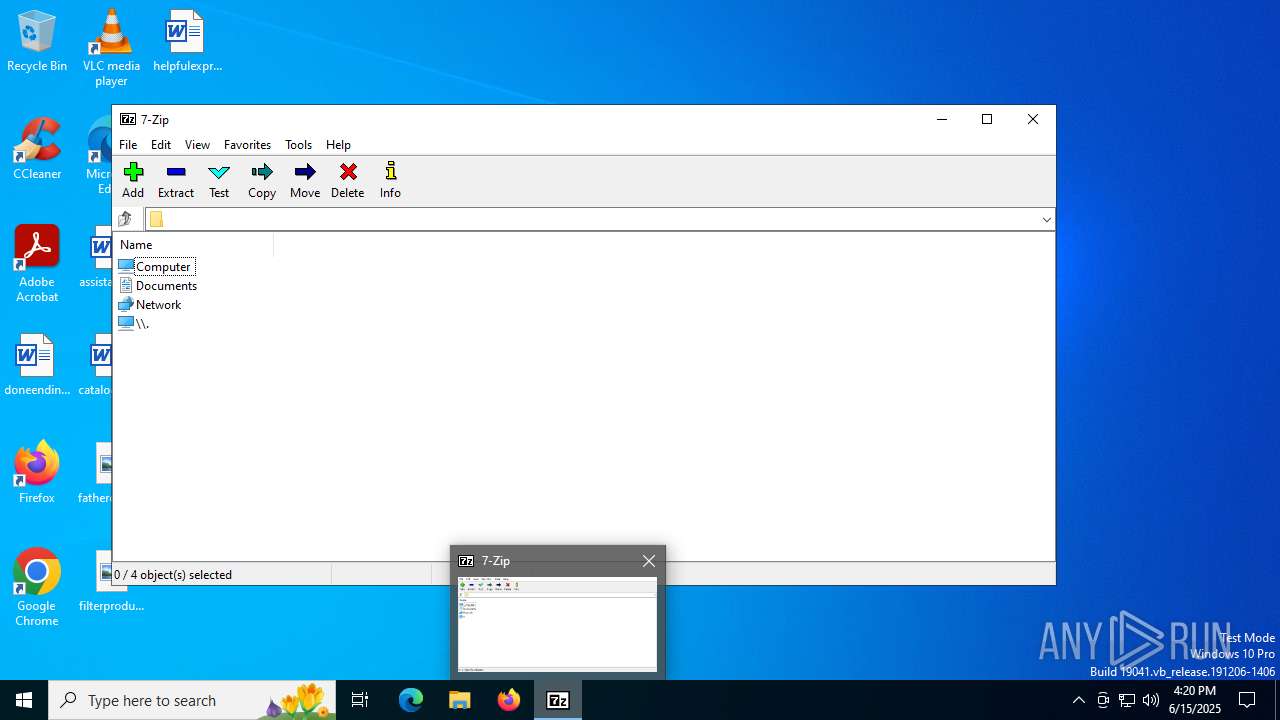Close the 7-Zip window

coord(1033,119)
